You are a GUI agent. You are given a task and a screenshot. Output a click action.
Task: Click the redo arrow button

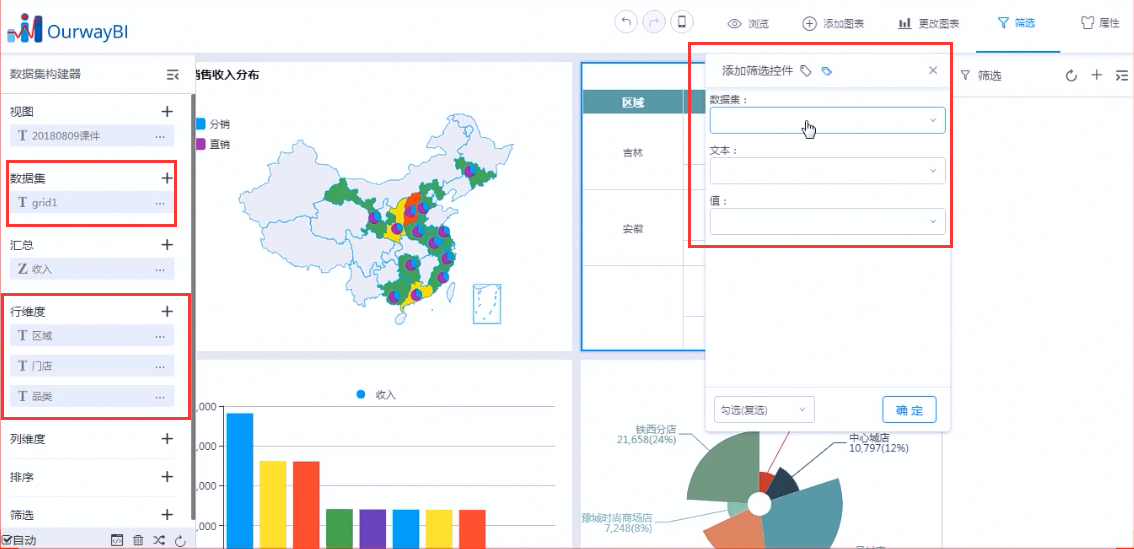(x=654, y=22)
